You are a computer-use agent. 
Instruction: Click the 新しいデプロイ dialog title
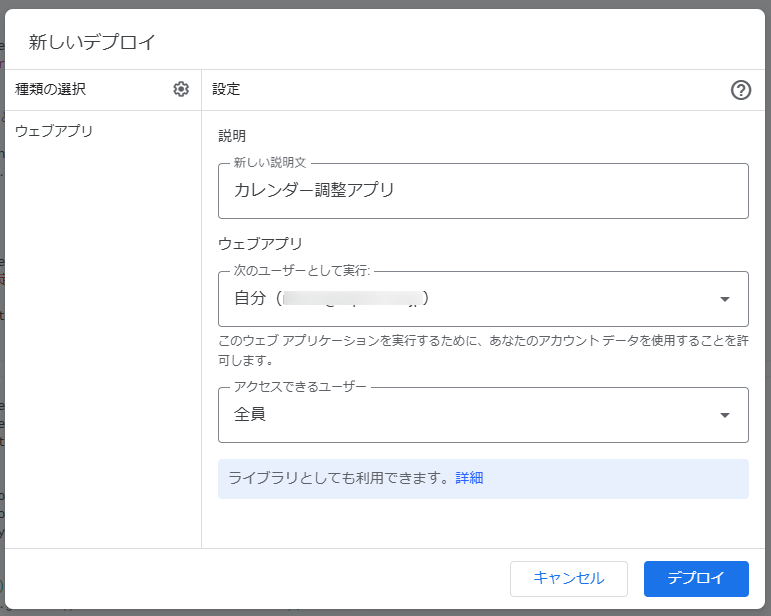point(92,42)
